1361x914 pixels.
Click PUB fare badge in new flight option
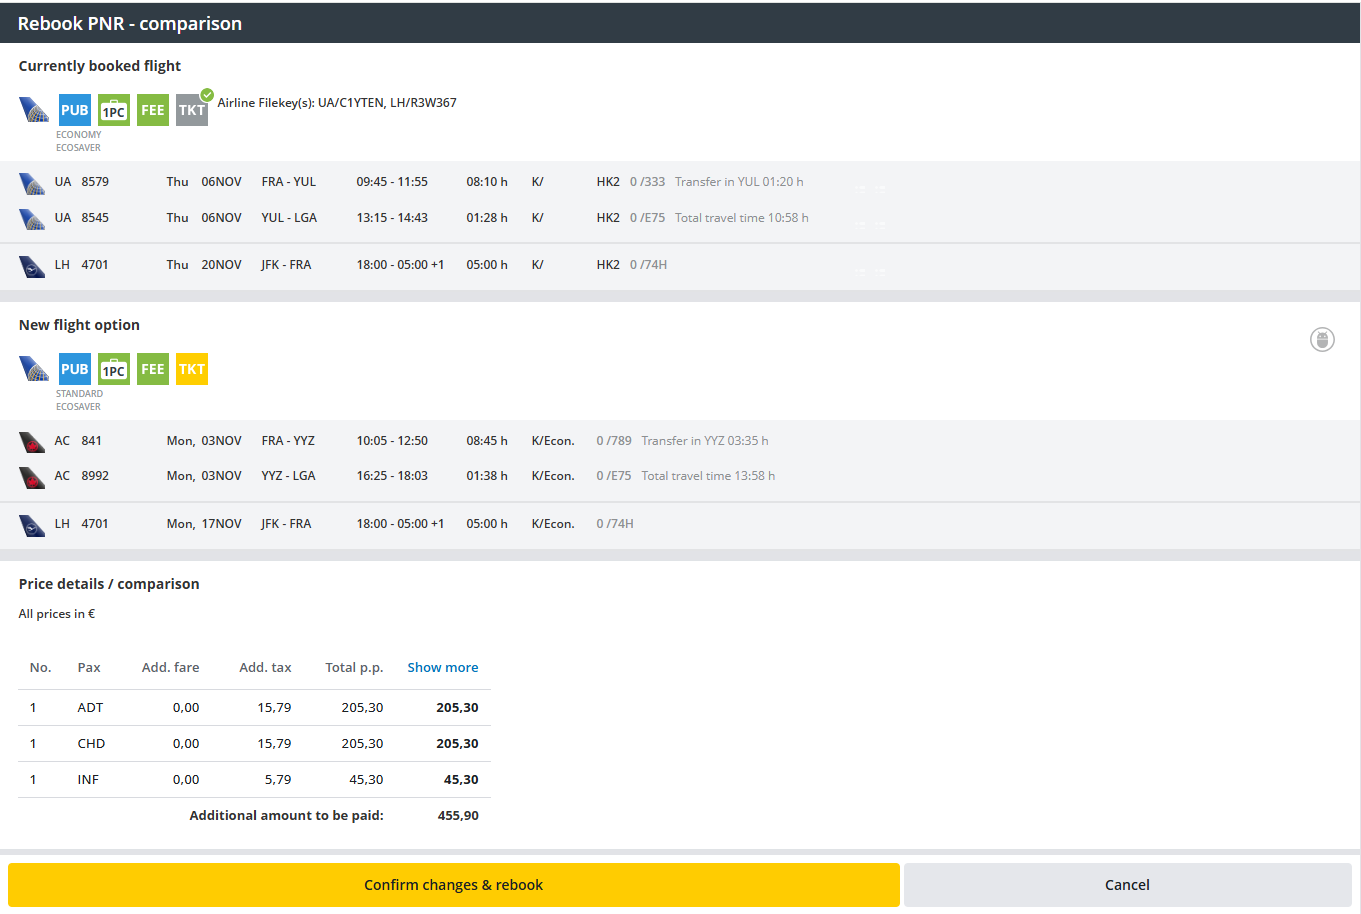(x=75, y=369)
